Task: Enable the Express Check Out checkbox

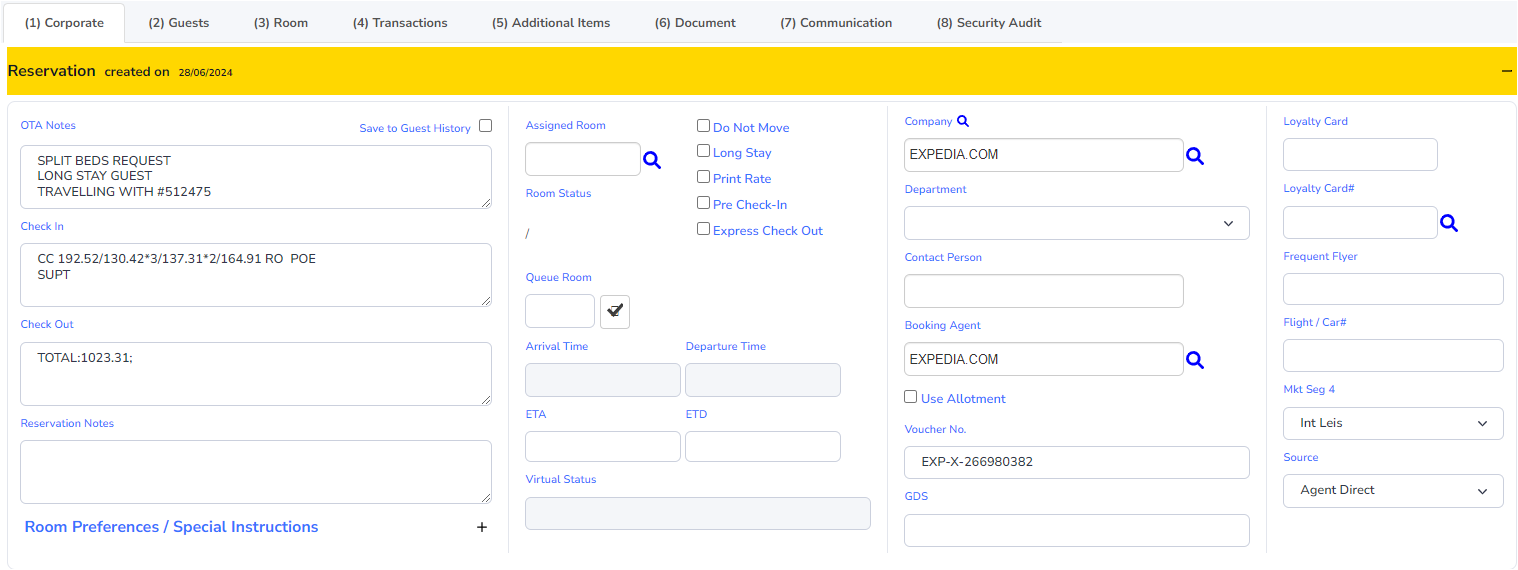Action: (703, 229)
